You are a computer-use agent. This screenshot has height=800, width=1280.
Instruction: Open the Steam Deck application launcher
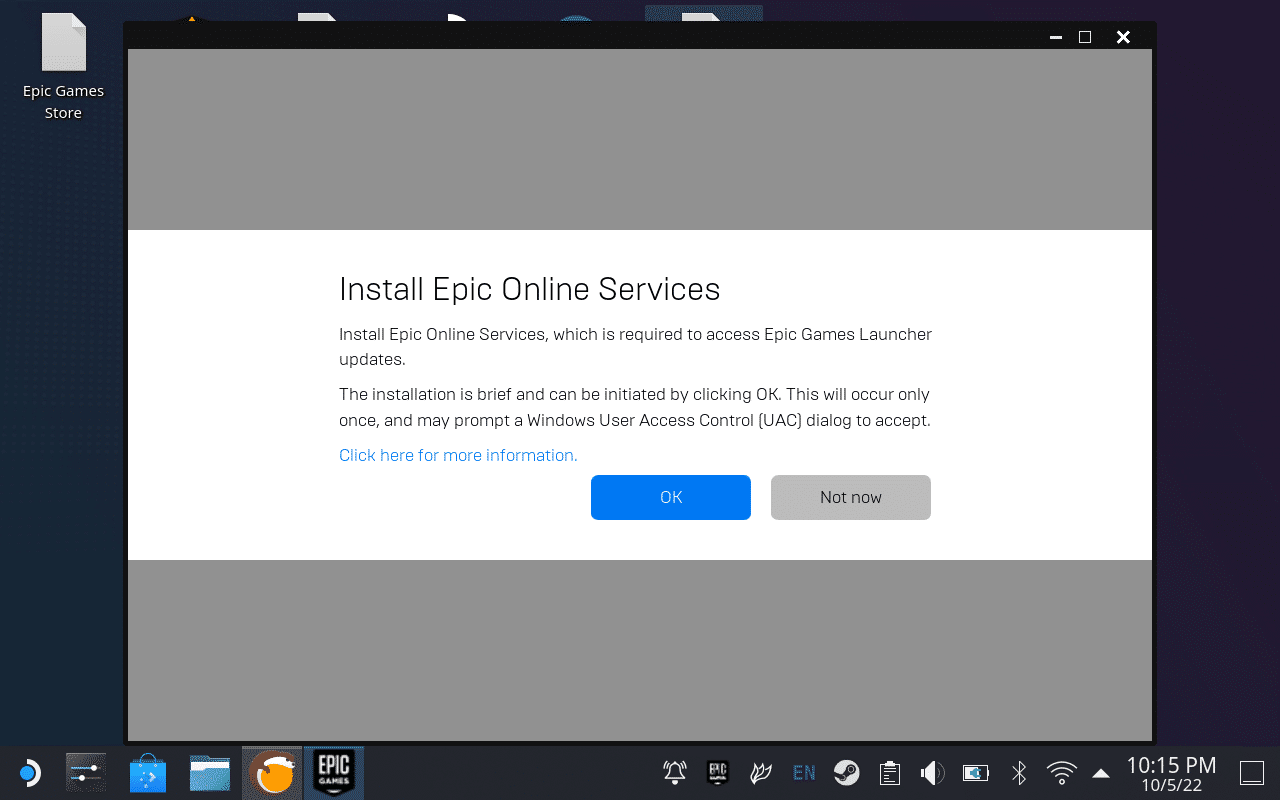pyautogui.click(x=28, y=773)
